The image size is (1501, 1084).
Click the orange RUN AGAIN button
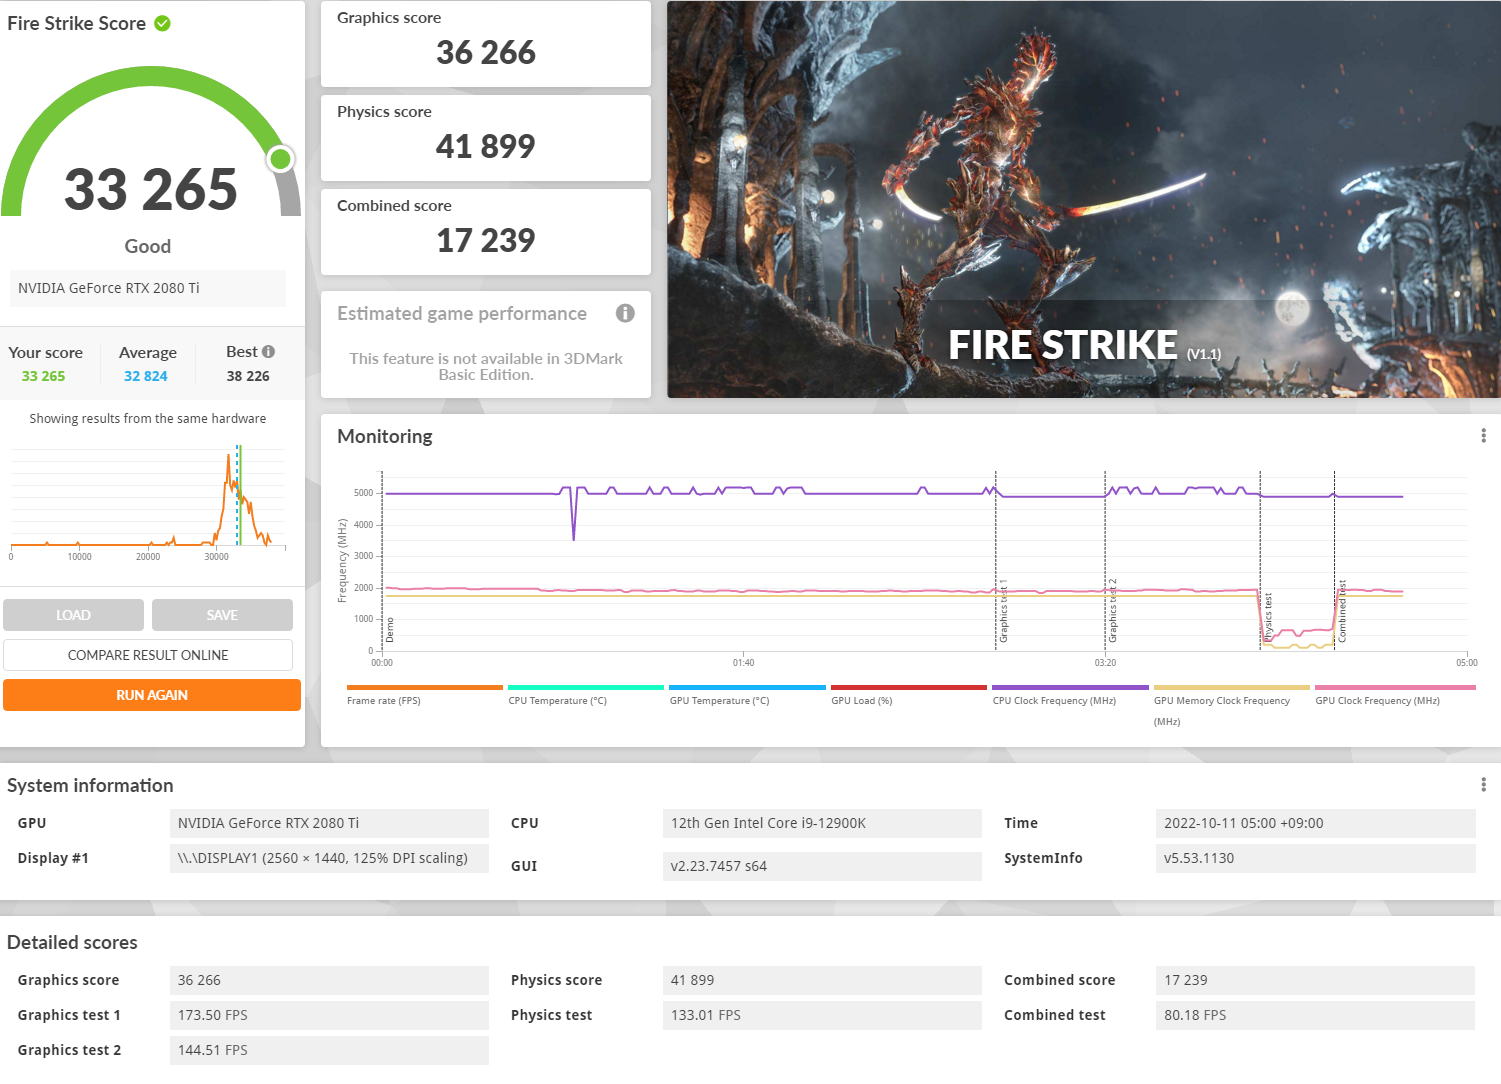coord(152,695)
